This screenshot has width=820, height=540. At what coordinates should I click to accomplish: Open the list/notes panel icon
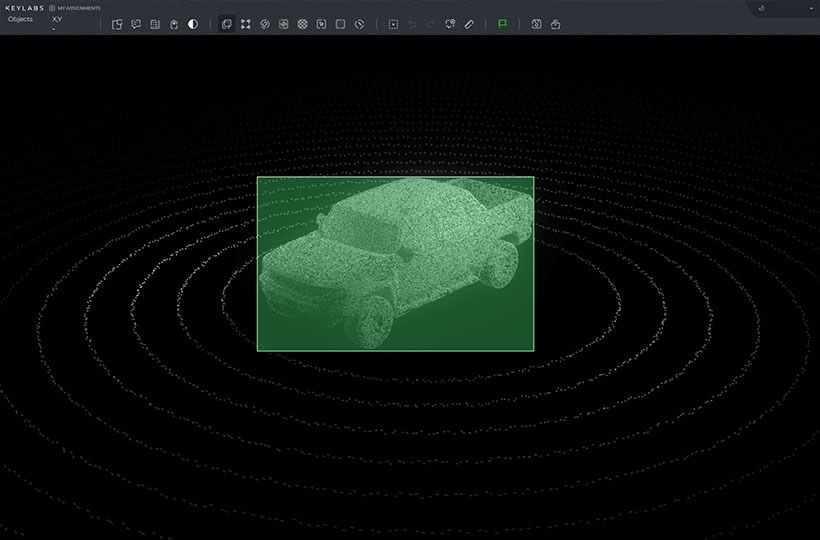pyautogui.click(x=155, y=24)
